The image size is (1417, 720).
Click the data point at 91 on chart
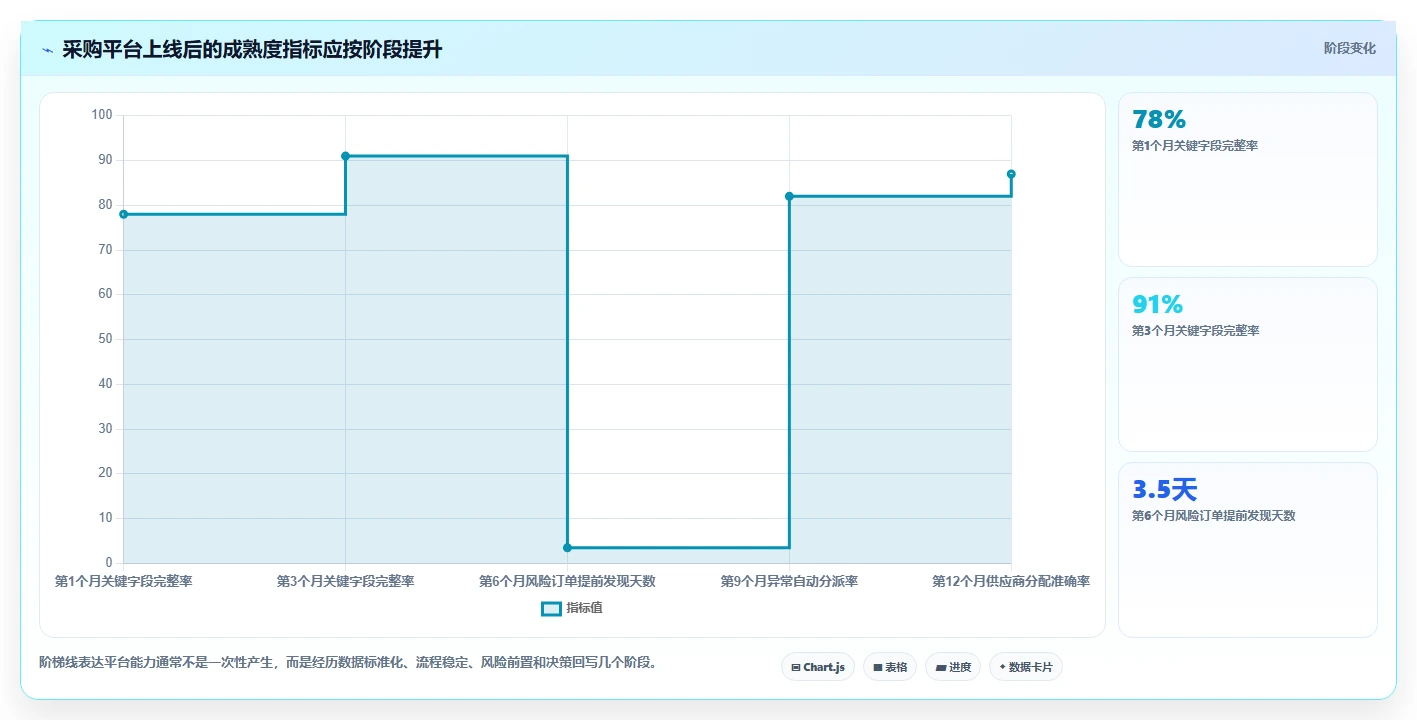(345, 156)
